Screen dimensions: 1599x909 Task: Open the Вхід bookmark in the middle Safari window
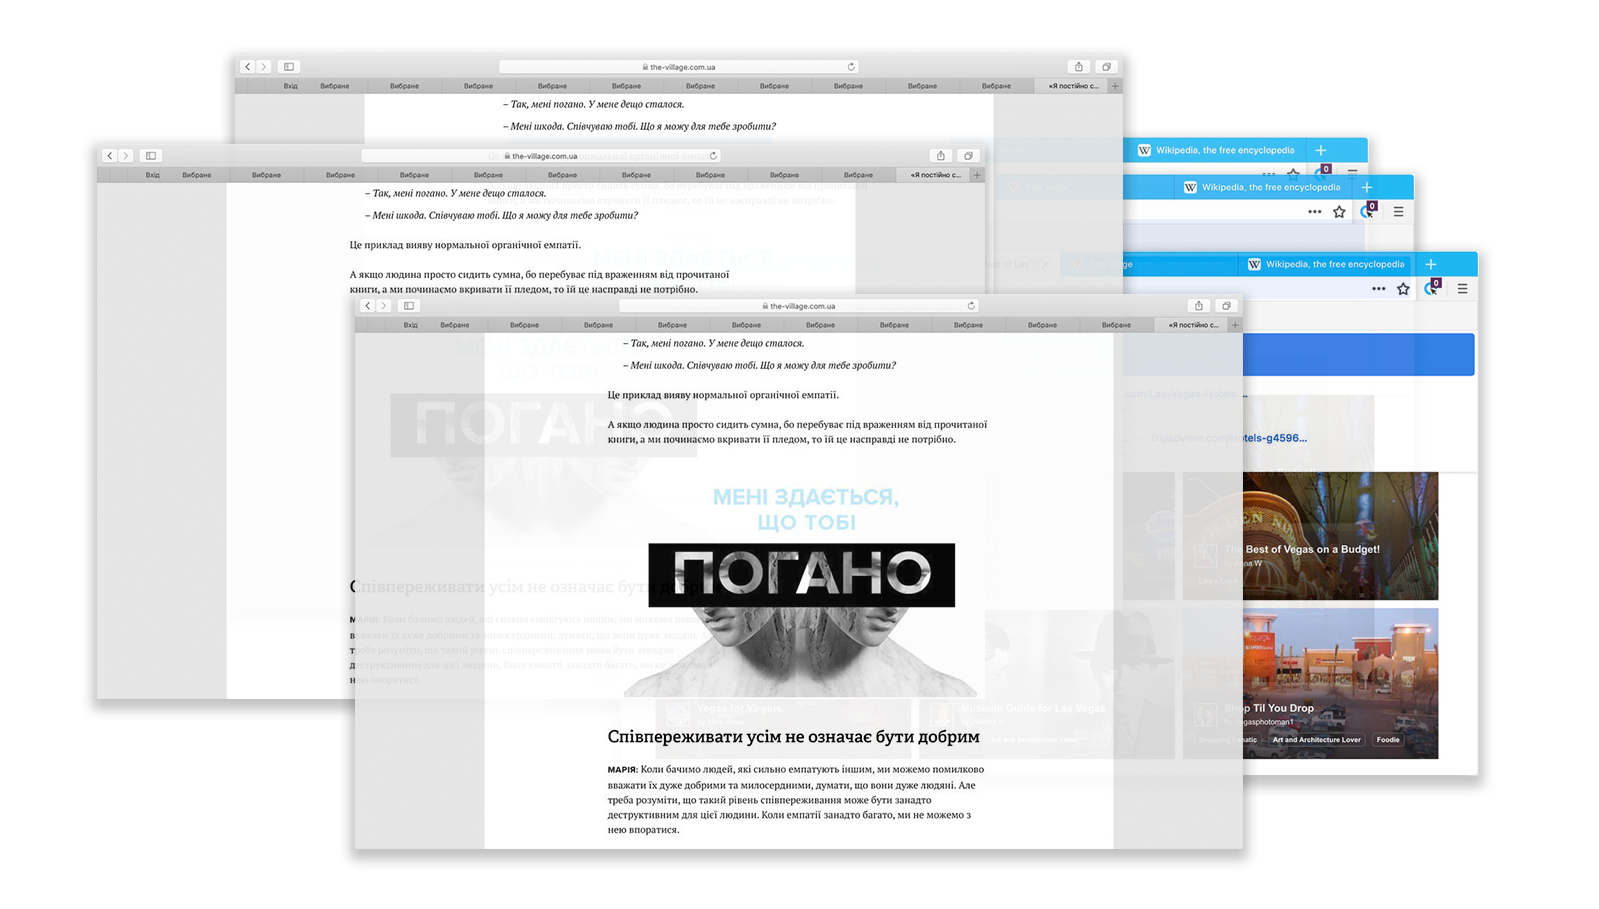[x=153, y=175]
